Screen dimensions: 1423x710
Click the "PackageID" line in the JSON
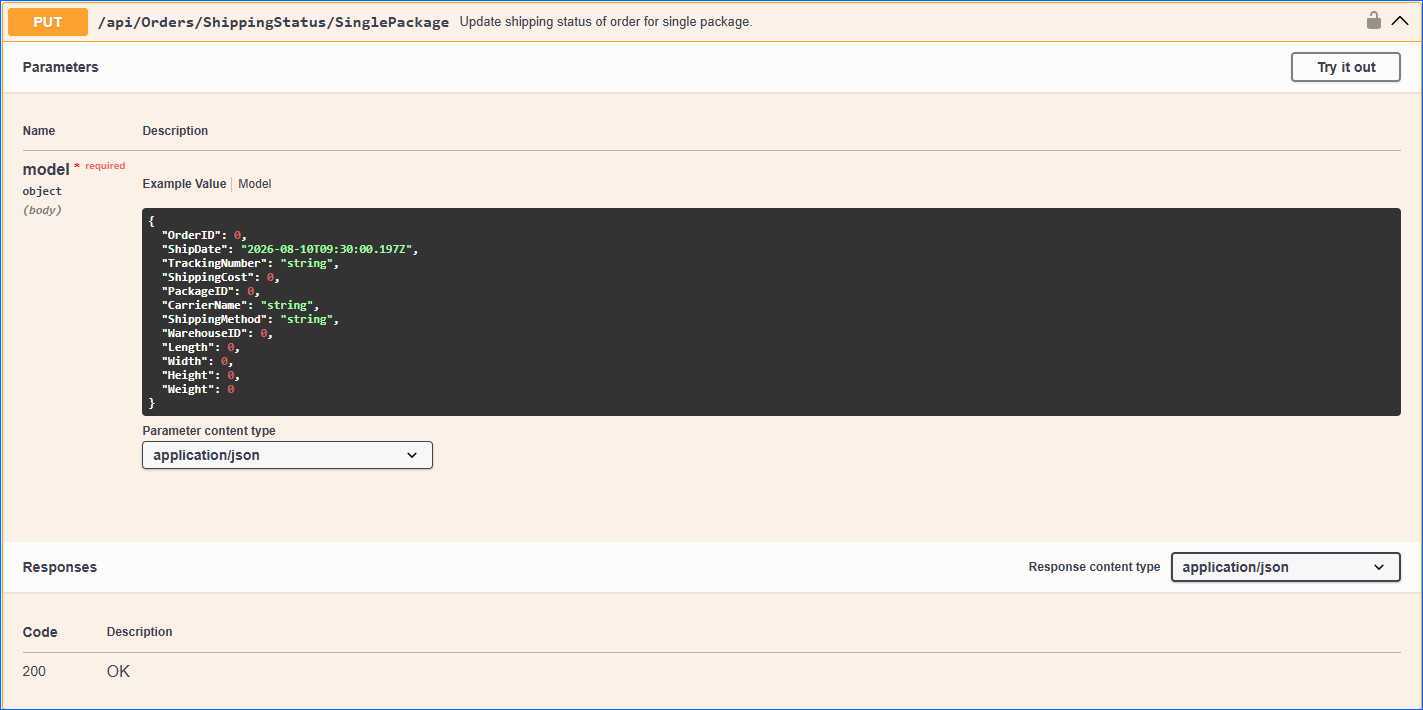click(211, 291)
